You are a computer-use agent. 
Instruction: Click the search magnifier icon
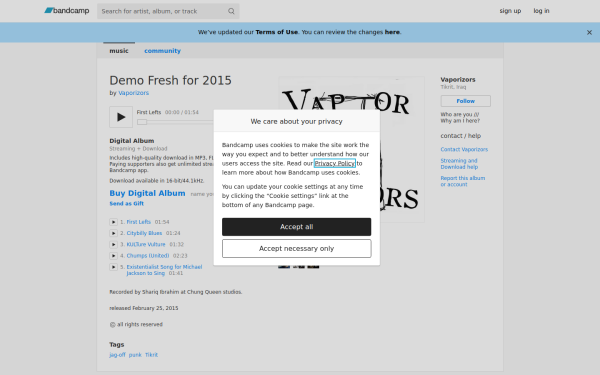(231, 11)
